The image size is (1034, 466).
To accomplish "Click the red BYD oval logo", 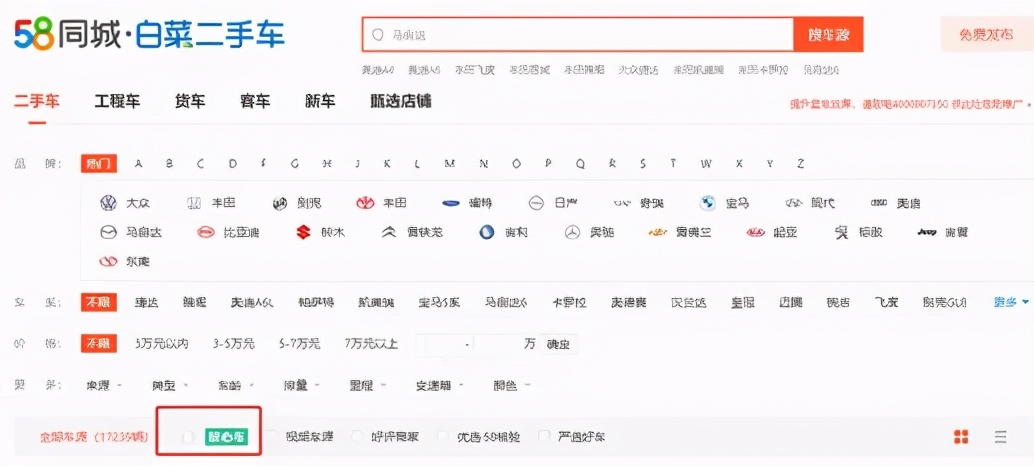I will pos(206,232).
